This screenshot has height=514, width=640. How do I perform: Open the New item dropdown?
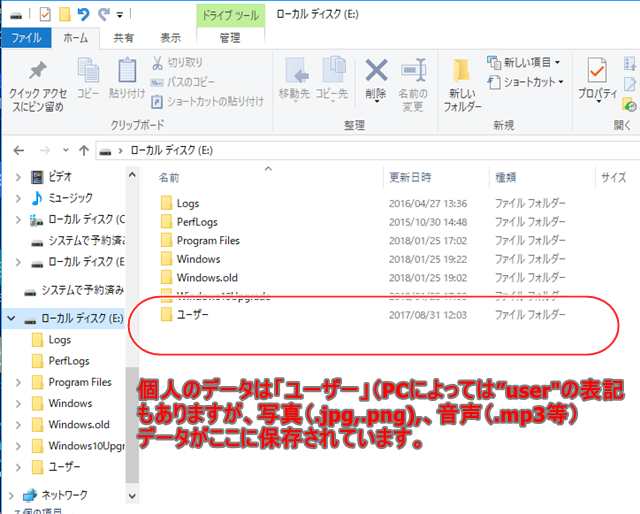524,62
